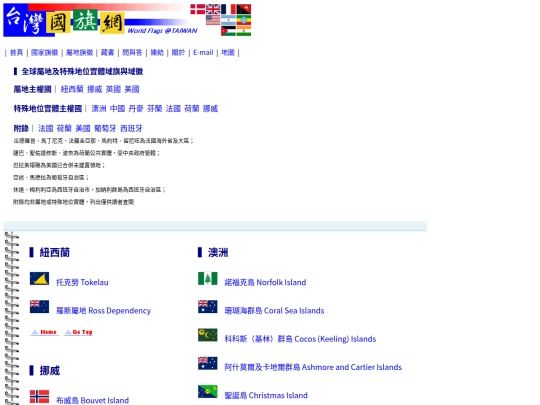Screen dimensions: 540x405
Task: Jump to 法國 in 附錄 row
Action: pyautogui.click(x=46, y=128)
